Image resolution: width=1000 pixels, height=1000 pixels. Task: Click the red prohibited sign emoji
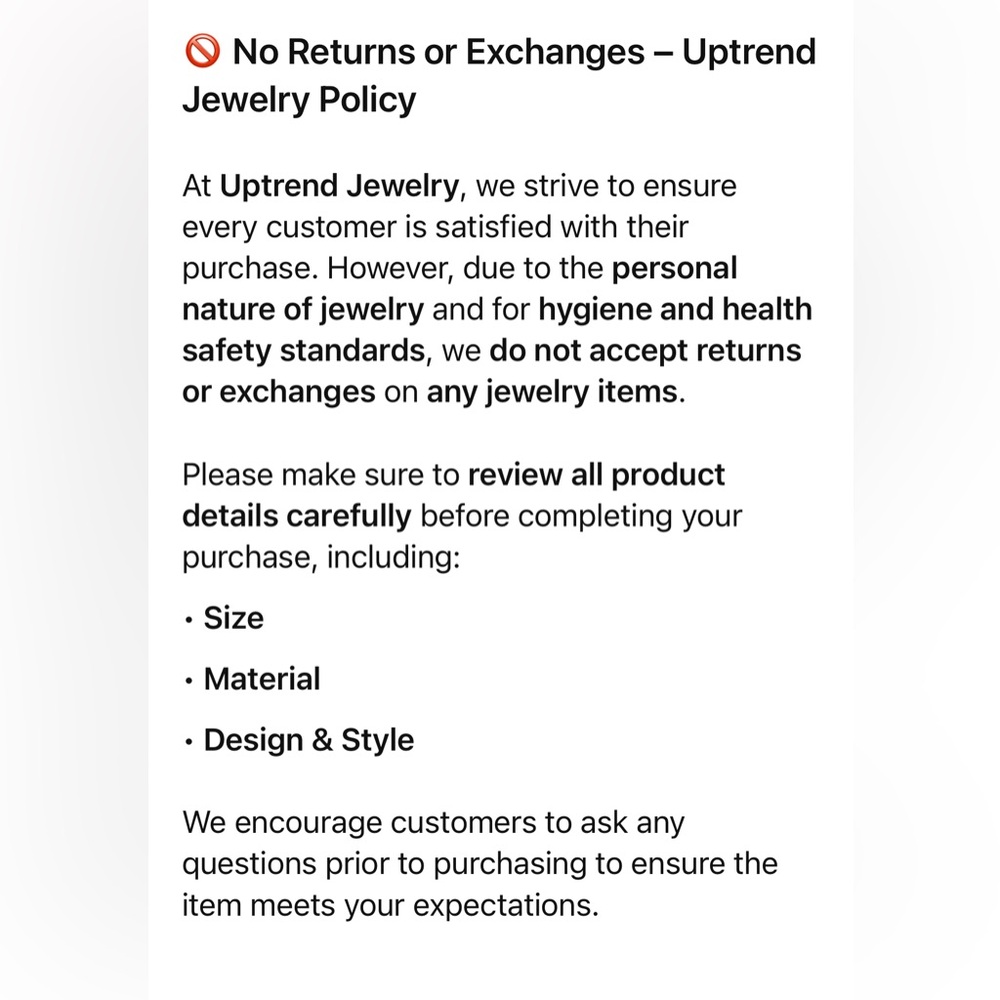202,52
